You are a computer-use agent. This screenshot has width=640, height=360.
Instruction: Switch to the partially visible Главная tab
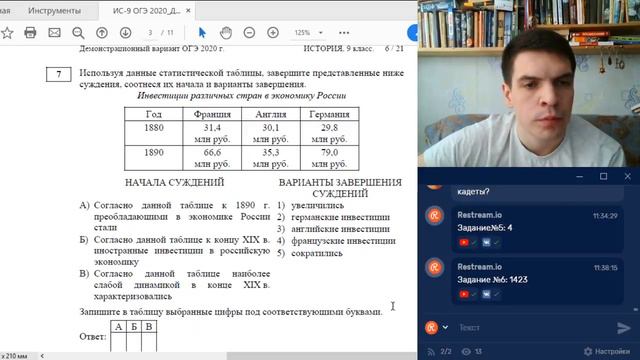(x=5, y=11)
